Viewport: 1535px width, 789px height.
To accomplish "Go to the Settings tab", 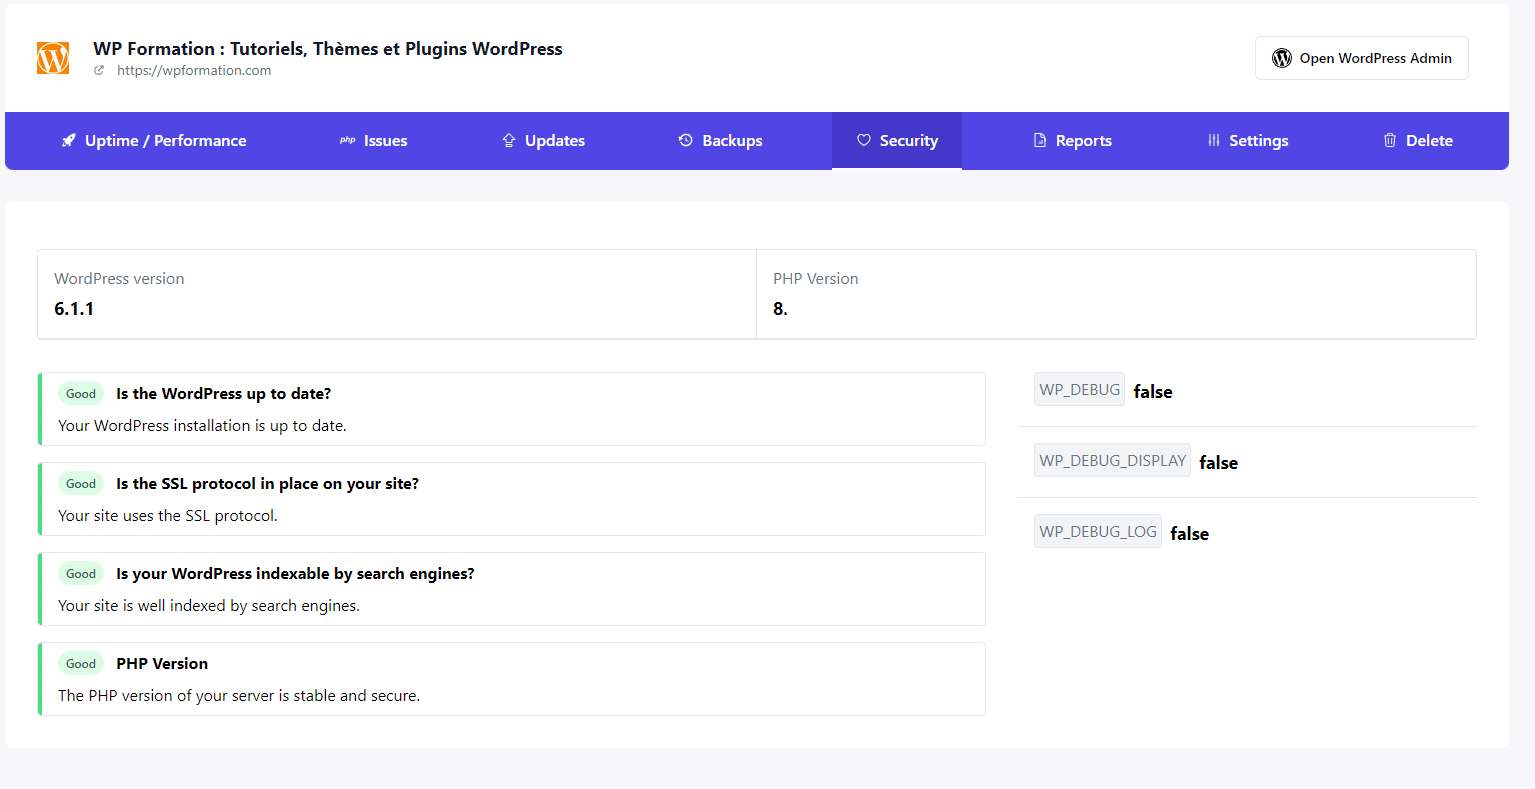I will pos(1258,141).
